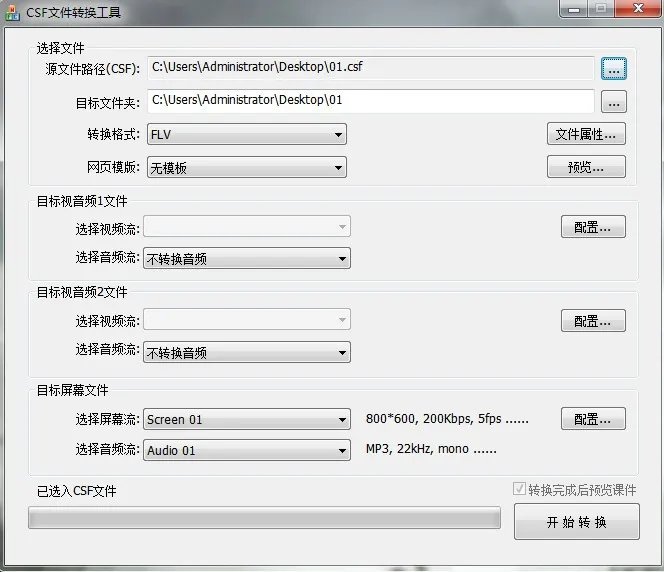Click 配置 button for 目标视音频2文件
The width and height of the screenshot is (664, 572).
593,321
